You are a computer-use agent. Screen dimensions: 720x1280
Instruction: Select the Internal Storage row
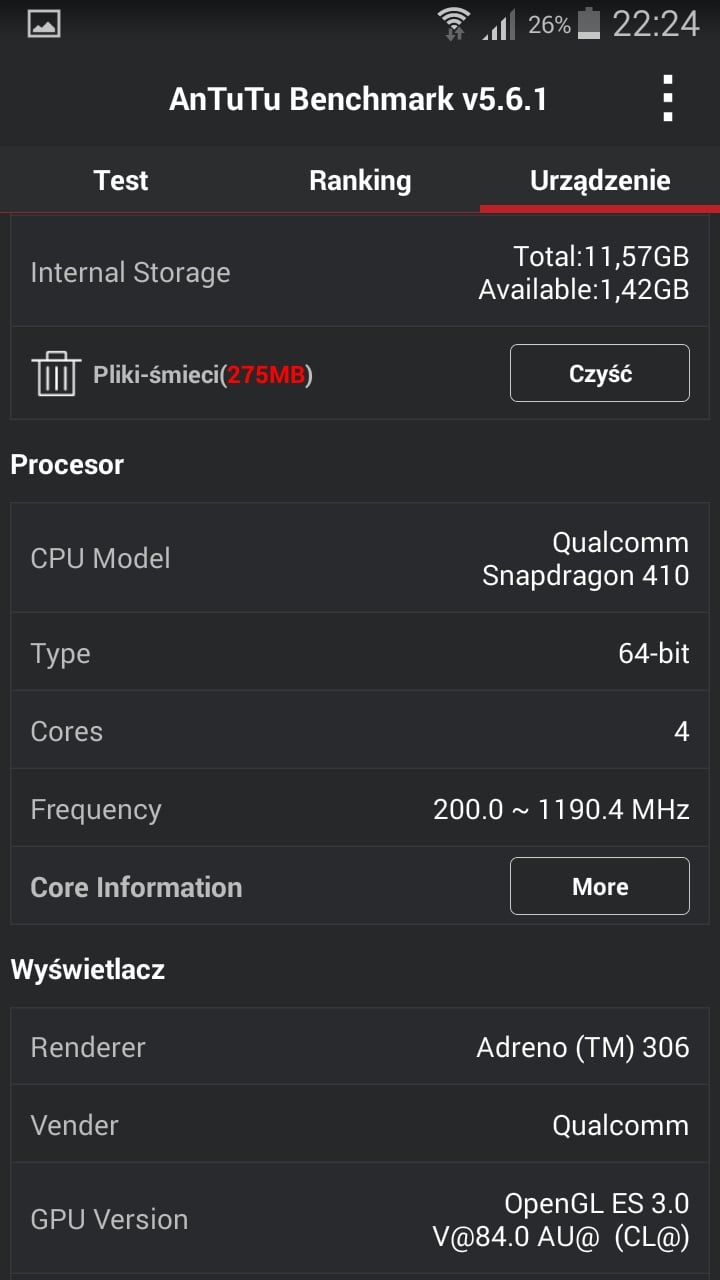point(360,272)
